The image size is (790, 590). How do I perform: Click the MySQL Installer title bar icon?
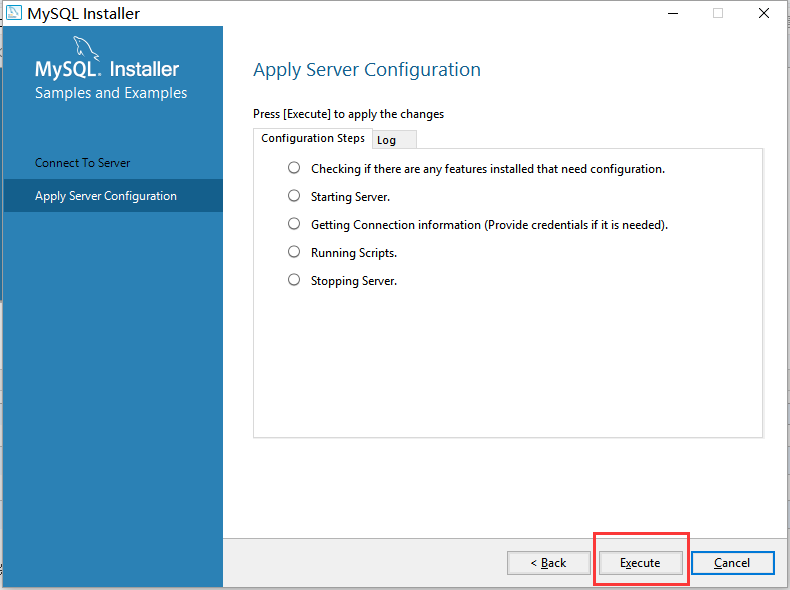coord(14,12)
